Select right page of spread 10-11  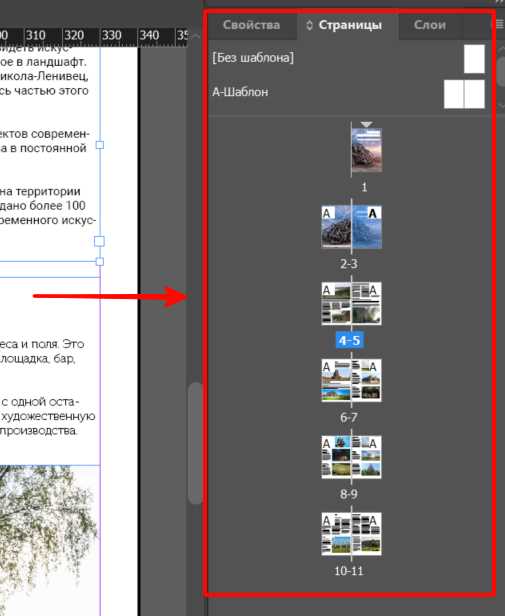tap(367, 534)
